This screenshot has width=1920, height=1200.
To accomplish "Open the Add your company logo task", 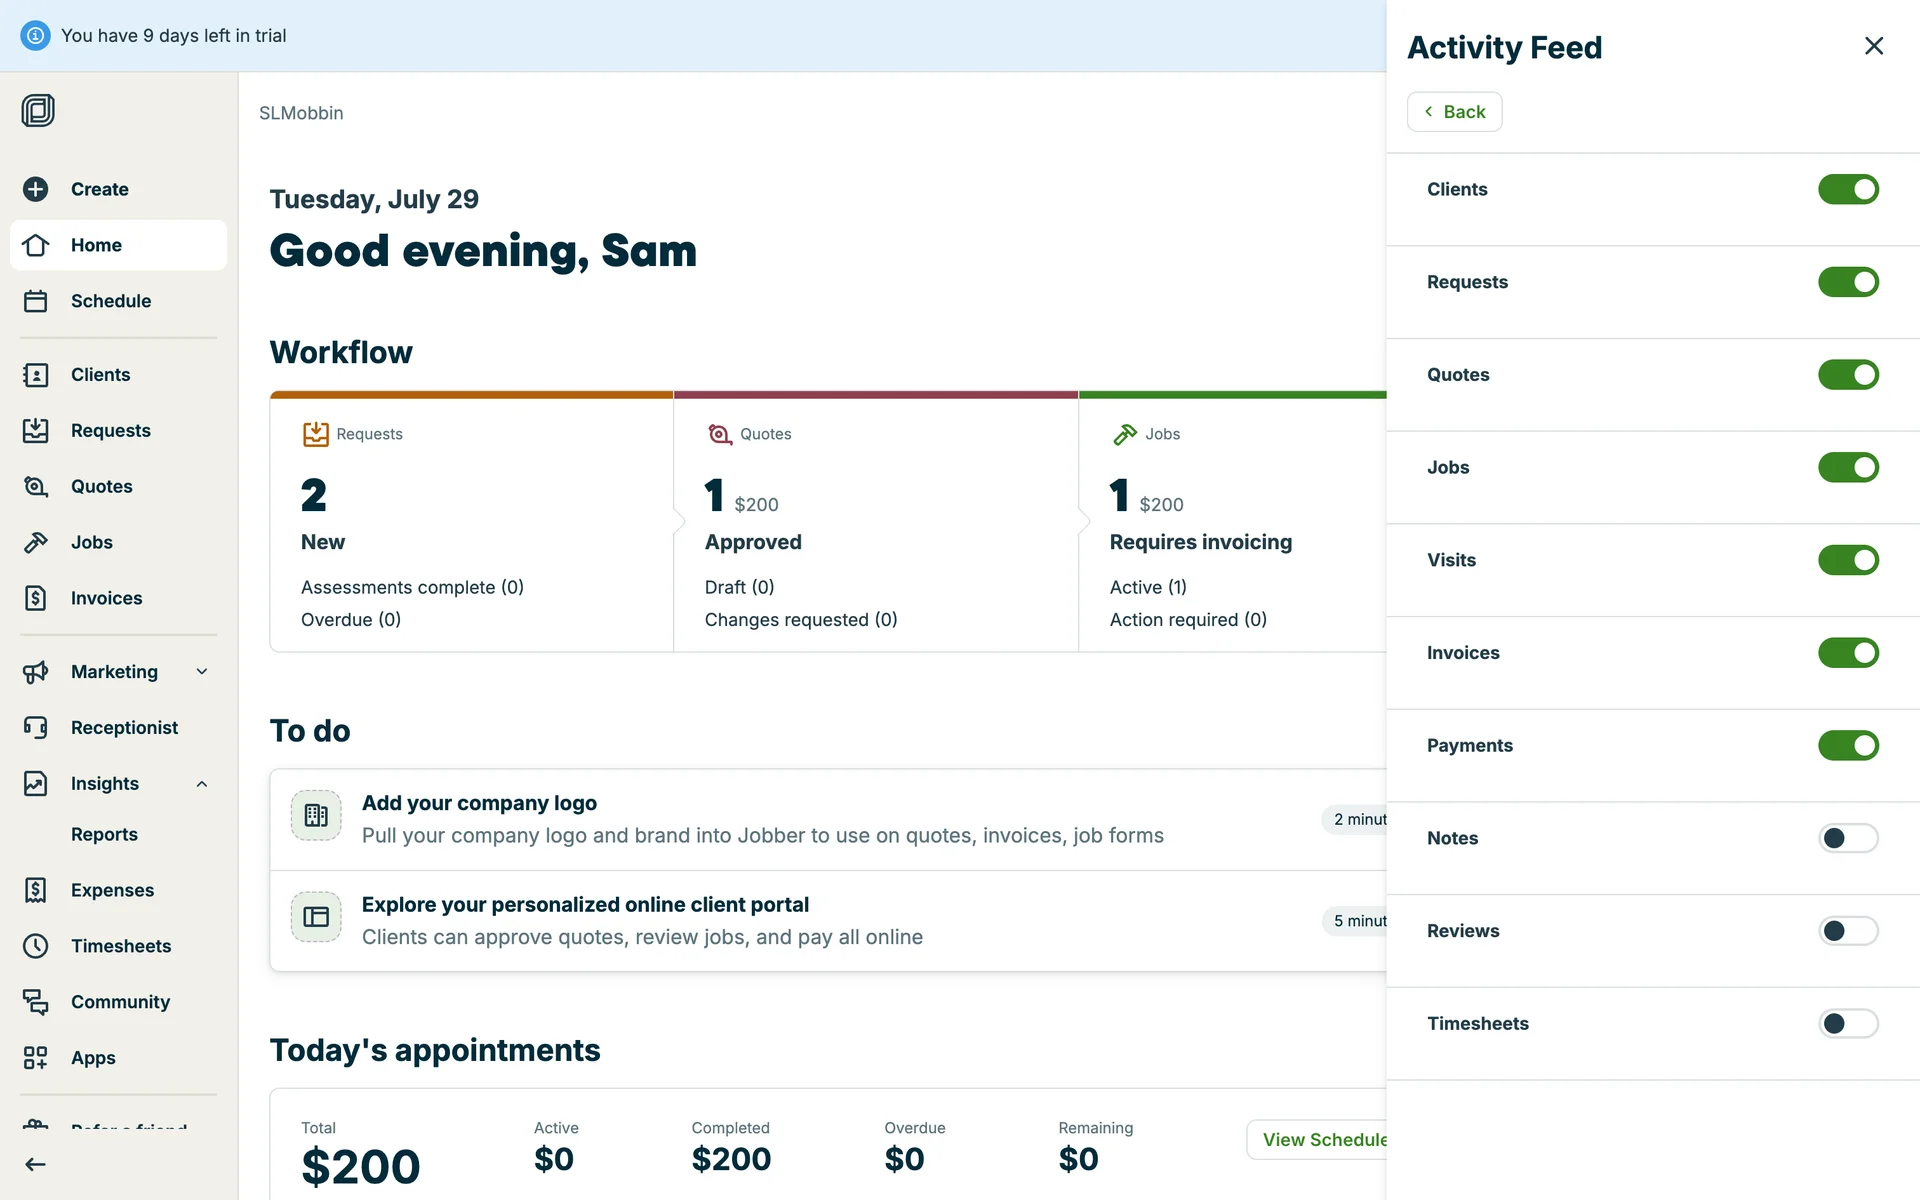I will 480,804.
